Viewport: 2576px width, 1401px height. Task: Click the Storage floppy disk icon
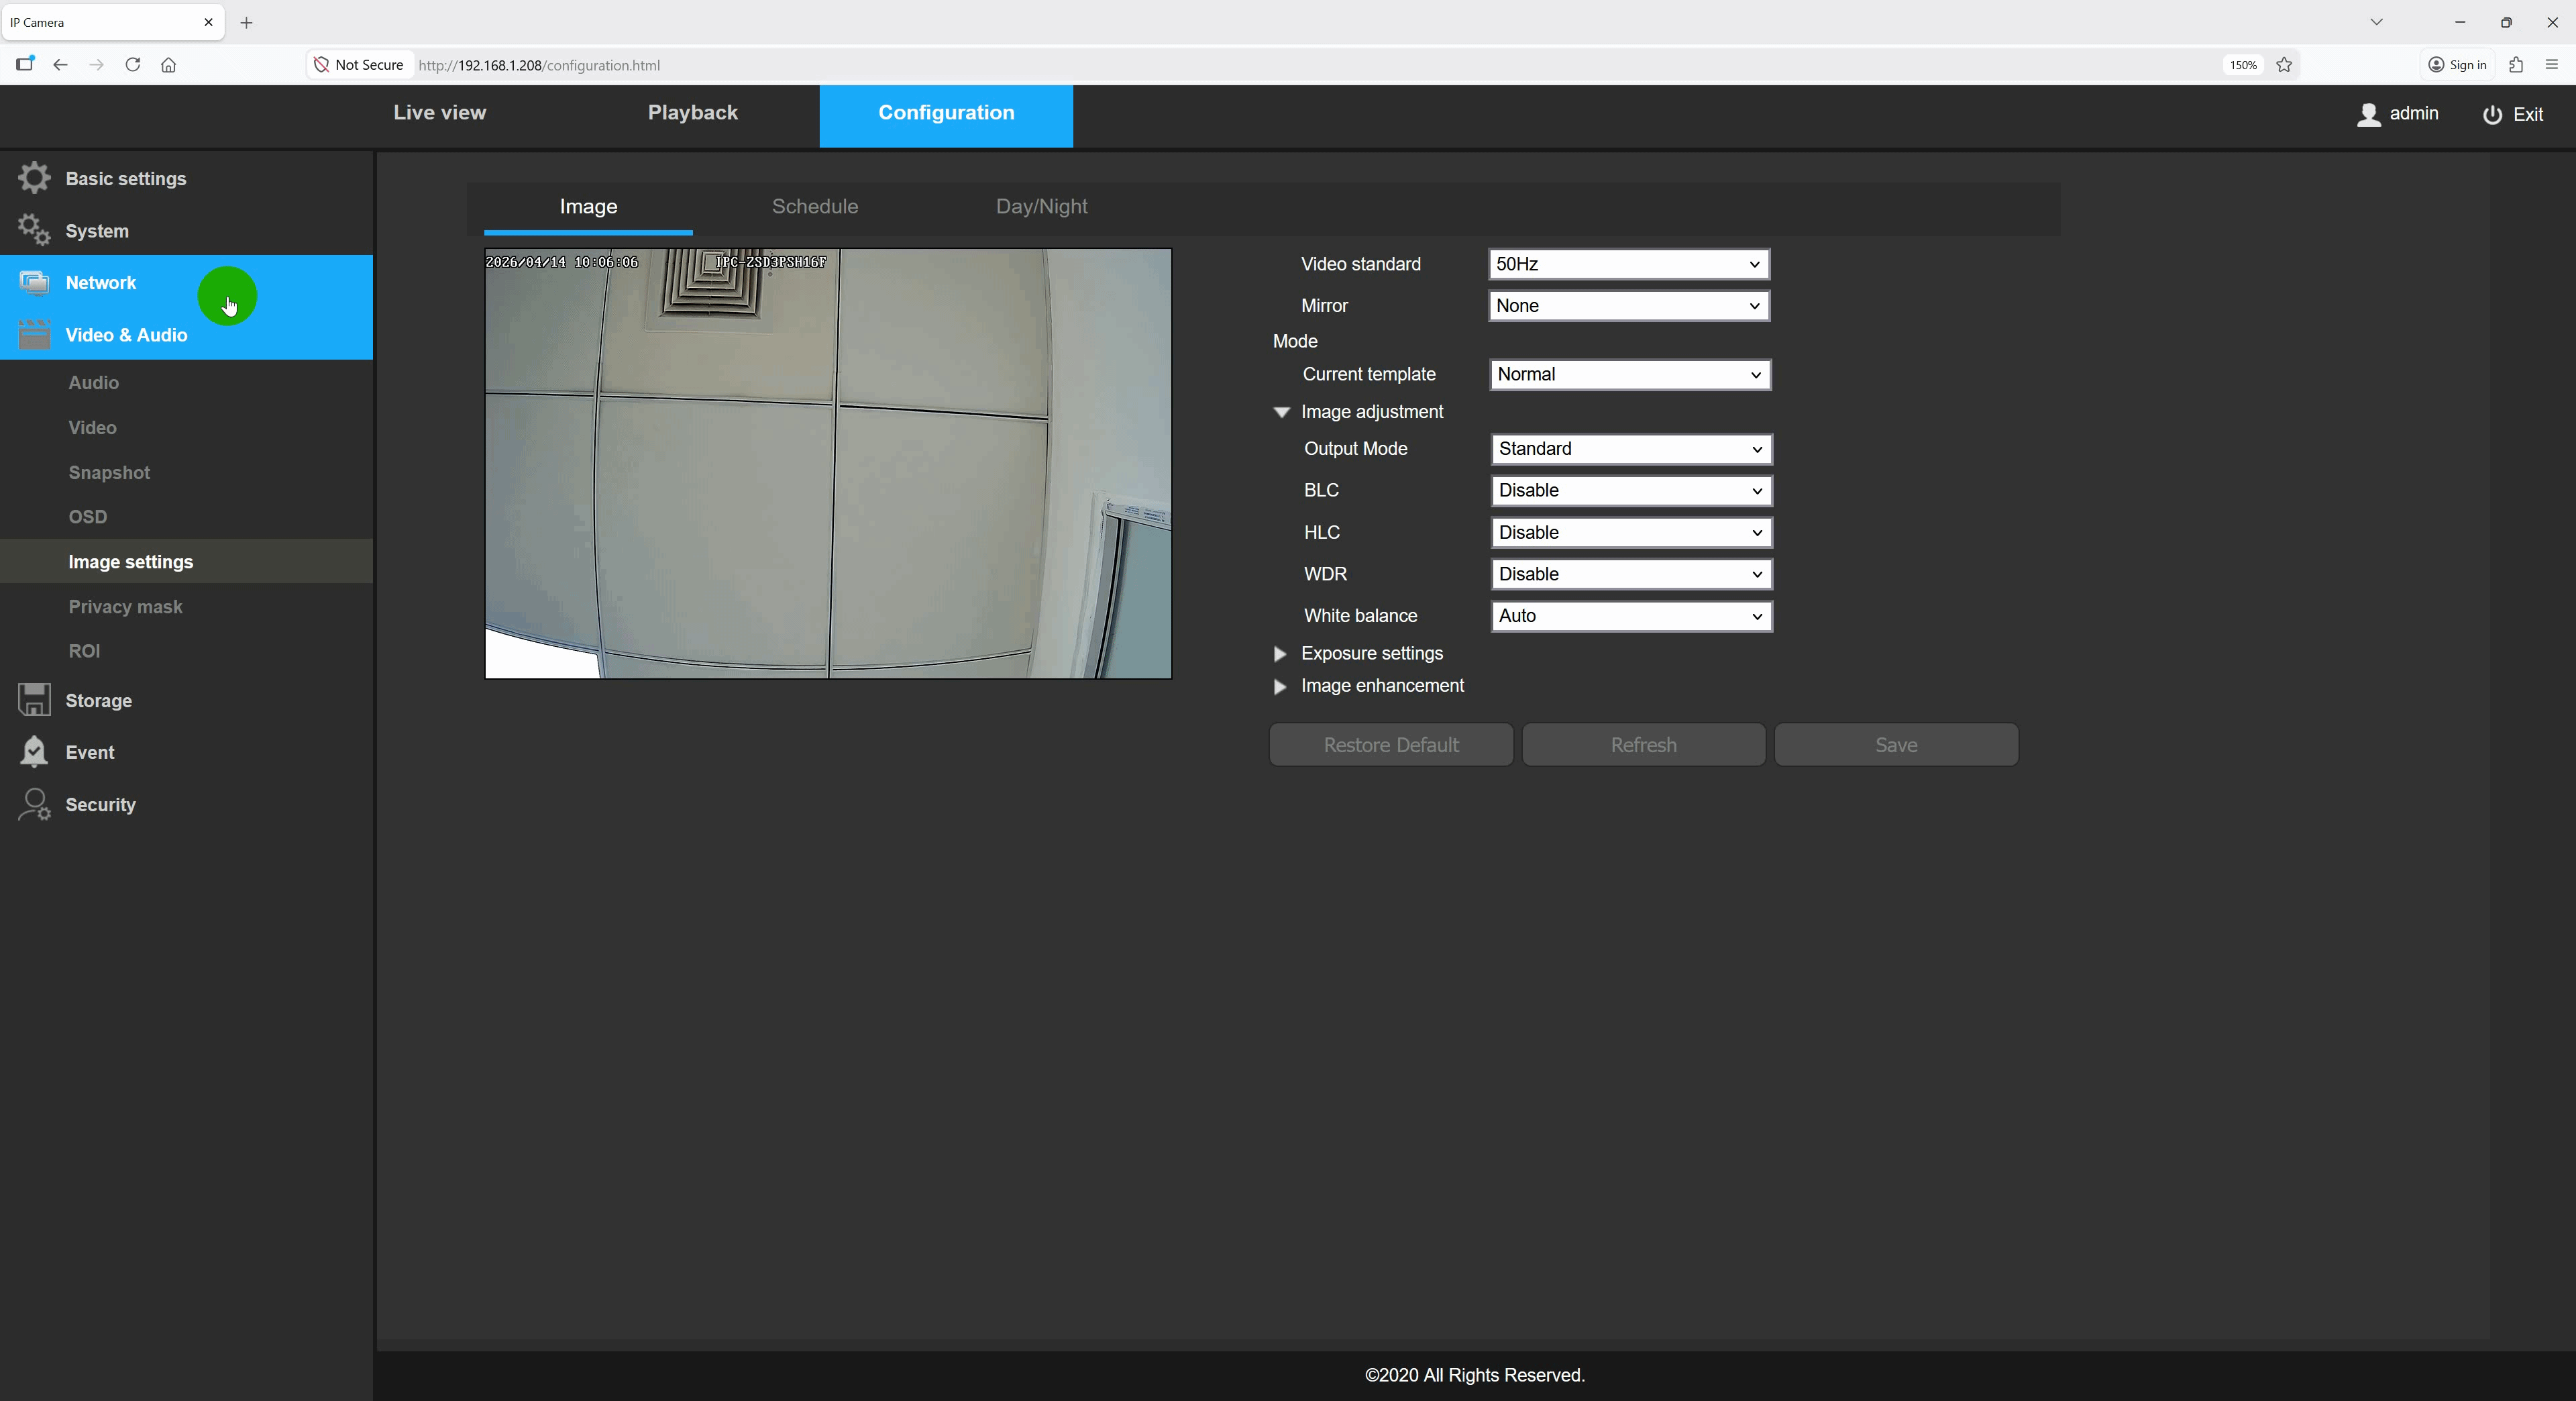coord(34,700)
